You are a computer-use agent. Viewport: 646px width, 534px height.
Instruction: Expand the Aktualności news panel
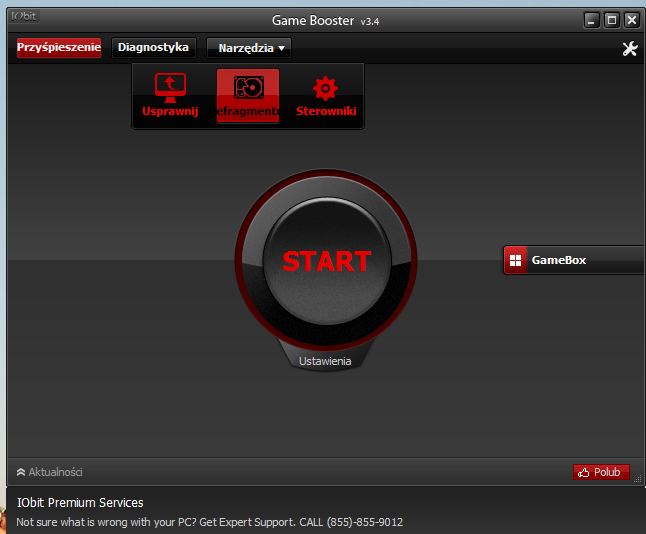pos(49,472)
